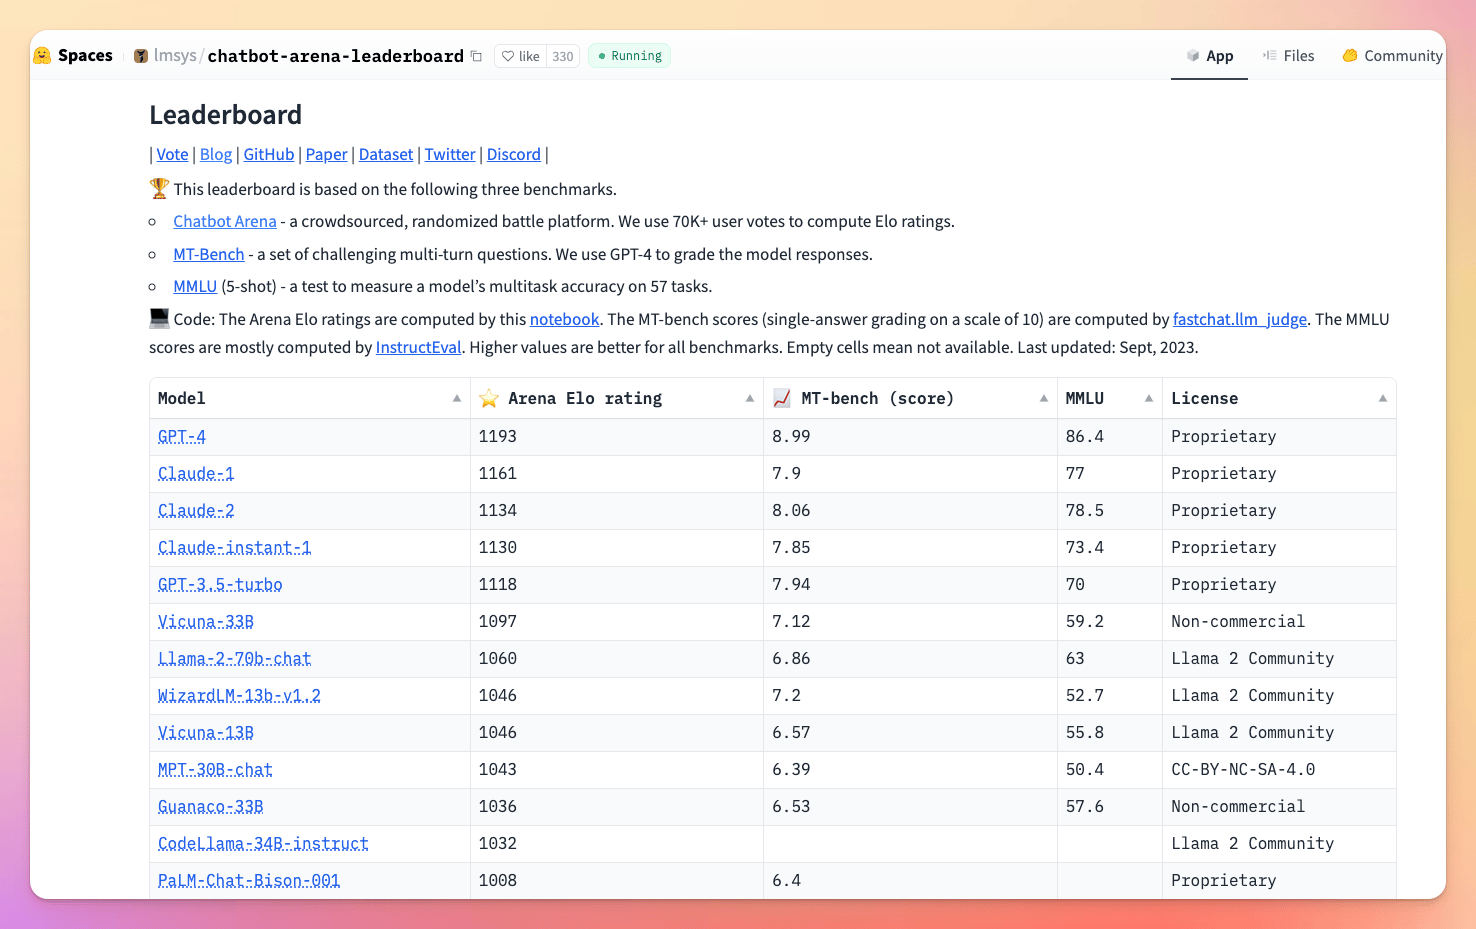Open the Vicuna-13B model link
This screenshot has height=929, width=1476.
(206, 733)
